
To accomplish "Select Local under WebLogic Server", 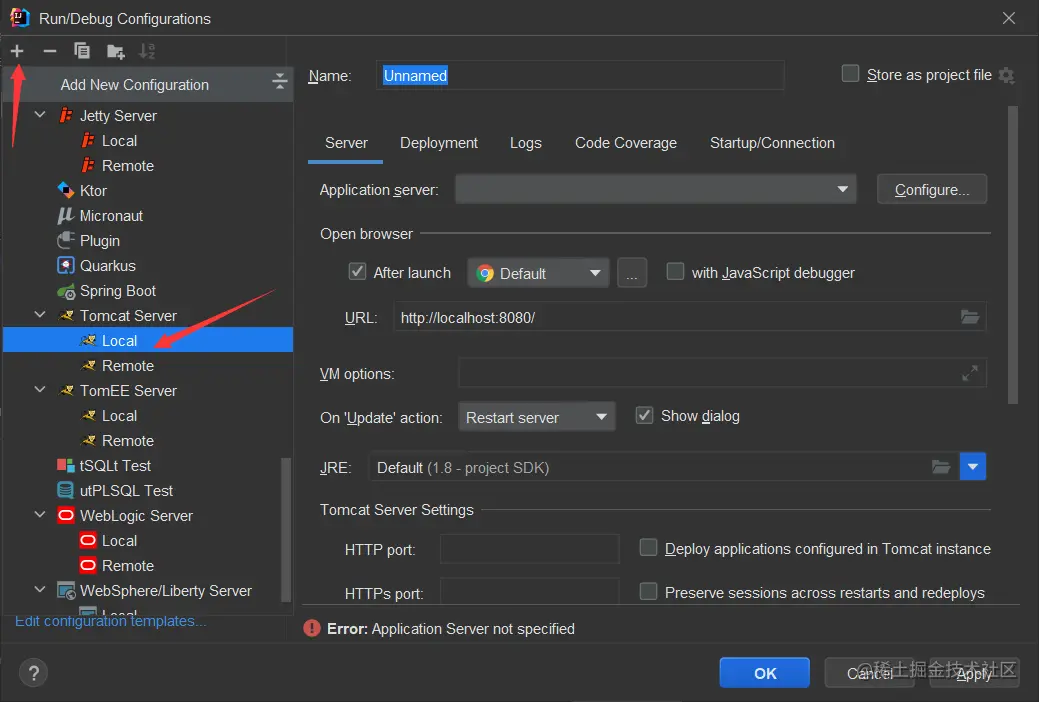I will click(119, 541).
